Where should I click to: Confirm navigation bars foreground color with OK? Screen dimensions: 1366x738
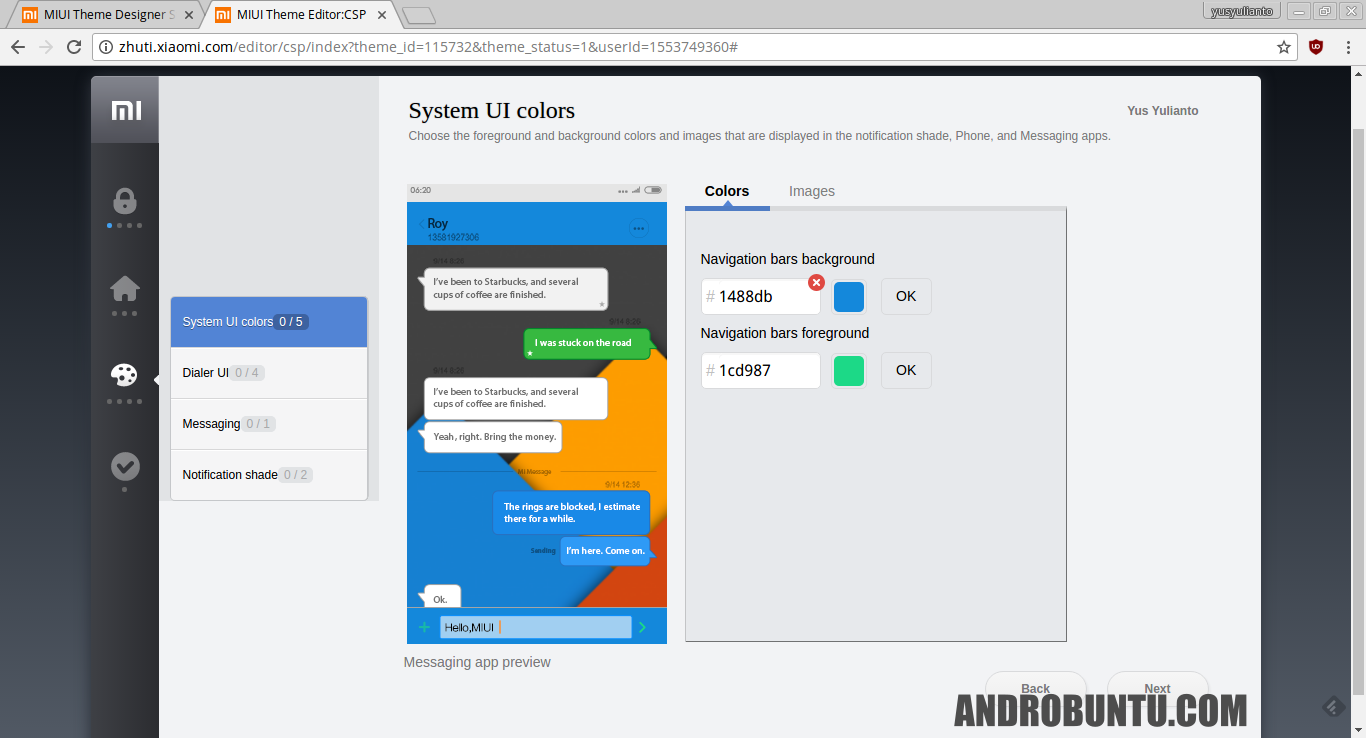[906, 370]
